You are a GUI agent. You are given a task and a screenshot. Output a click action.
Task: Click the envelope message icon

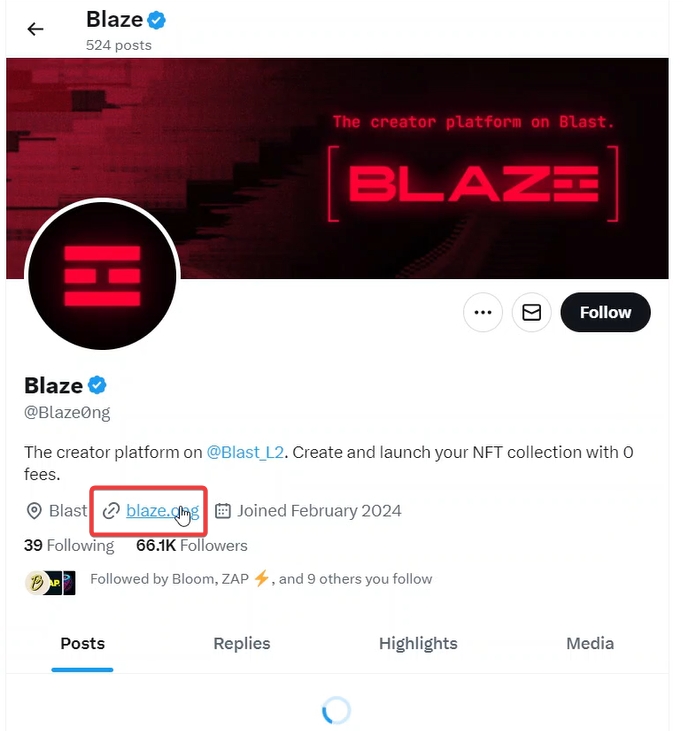click(532, 313)
